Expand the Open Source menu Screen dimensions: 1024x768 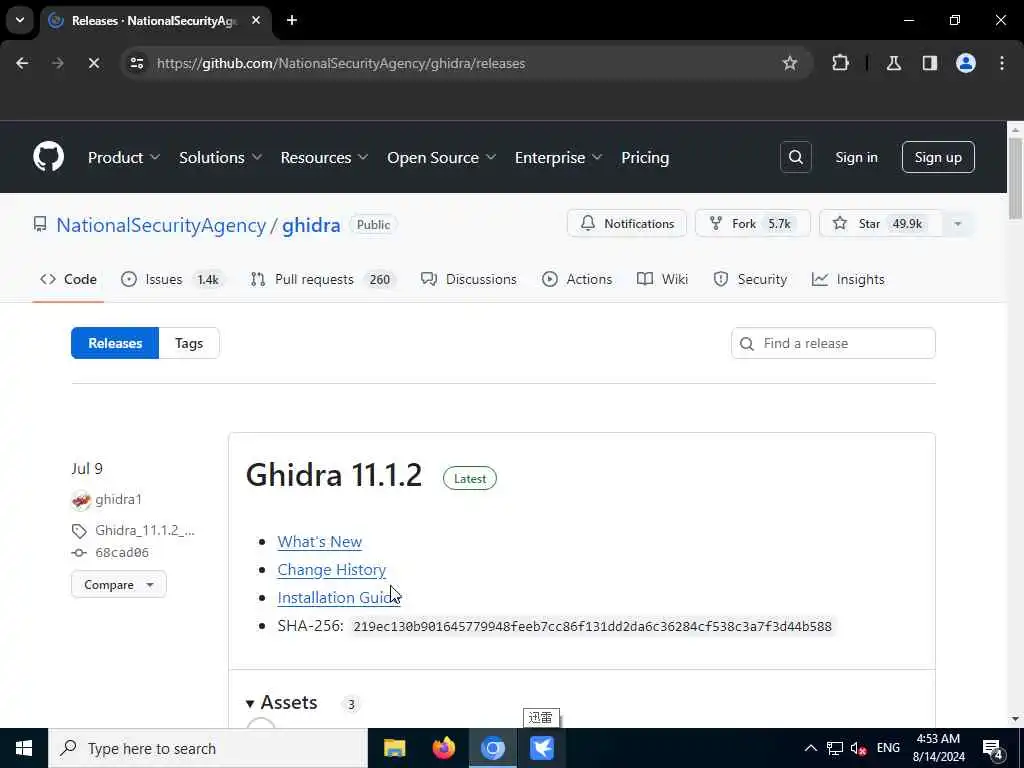coord(442,157)
